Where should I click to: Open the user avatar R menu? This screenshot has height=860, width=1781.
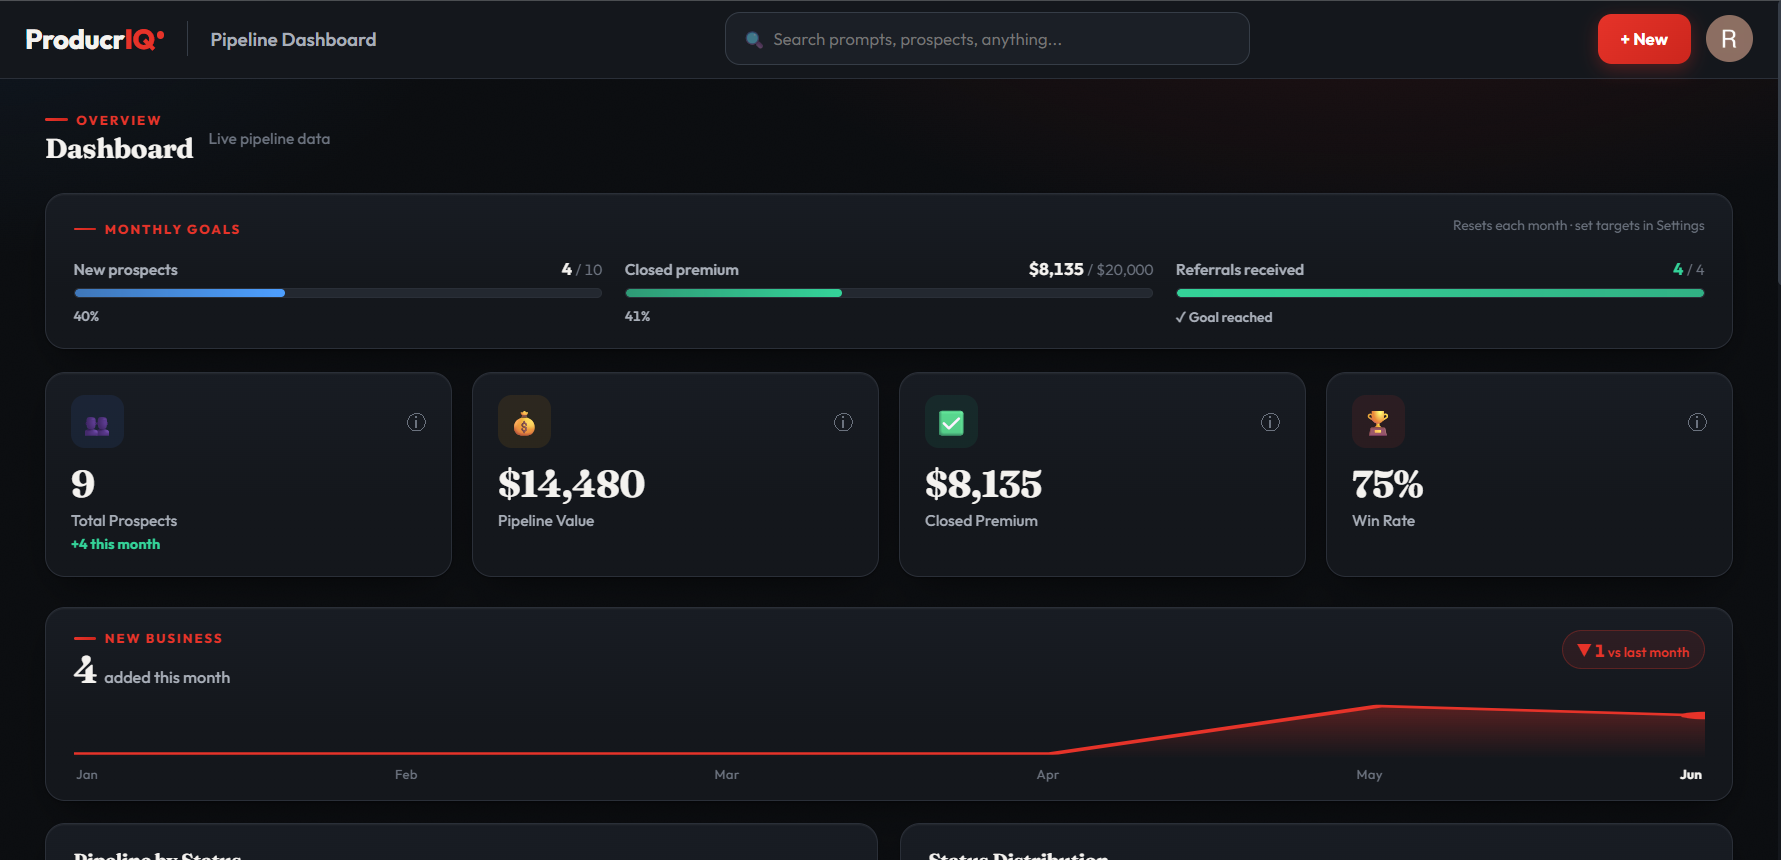1729,39
